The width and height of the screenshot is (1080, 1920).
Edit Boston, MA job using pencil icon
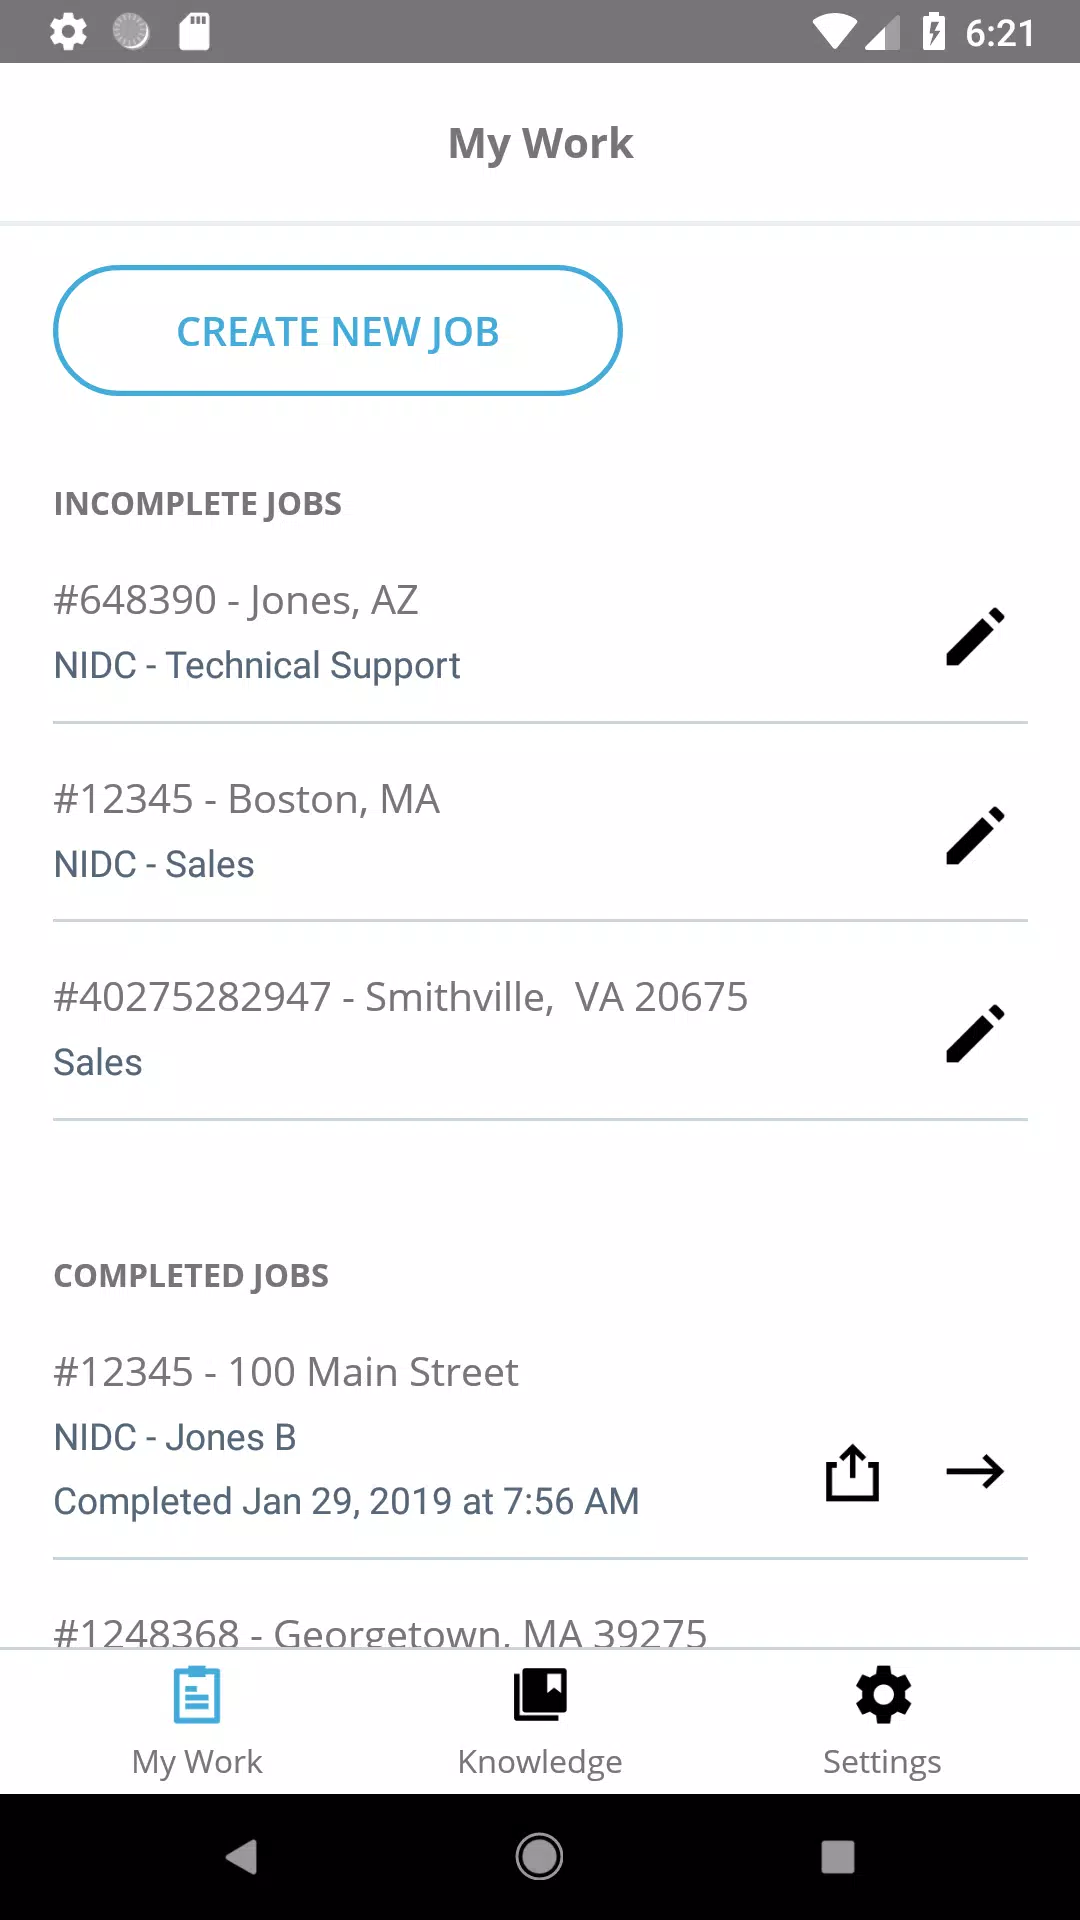[x=975, y=835]
